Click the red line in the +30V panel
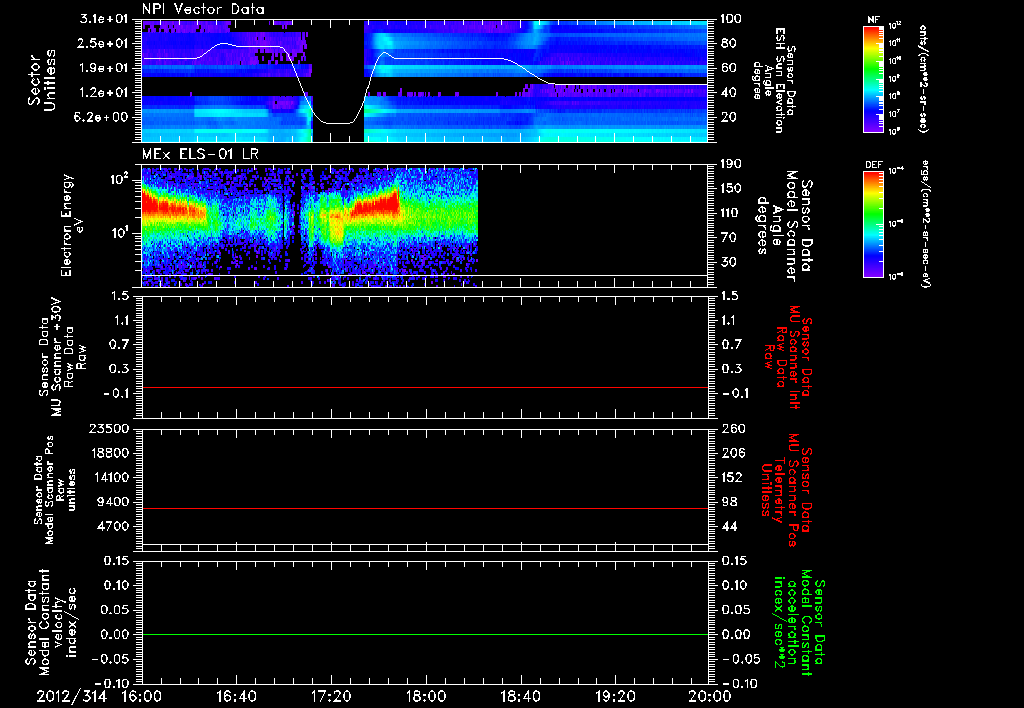This screenshot has height=708, width=1024. click(424, 387)
